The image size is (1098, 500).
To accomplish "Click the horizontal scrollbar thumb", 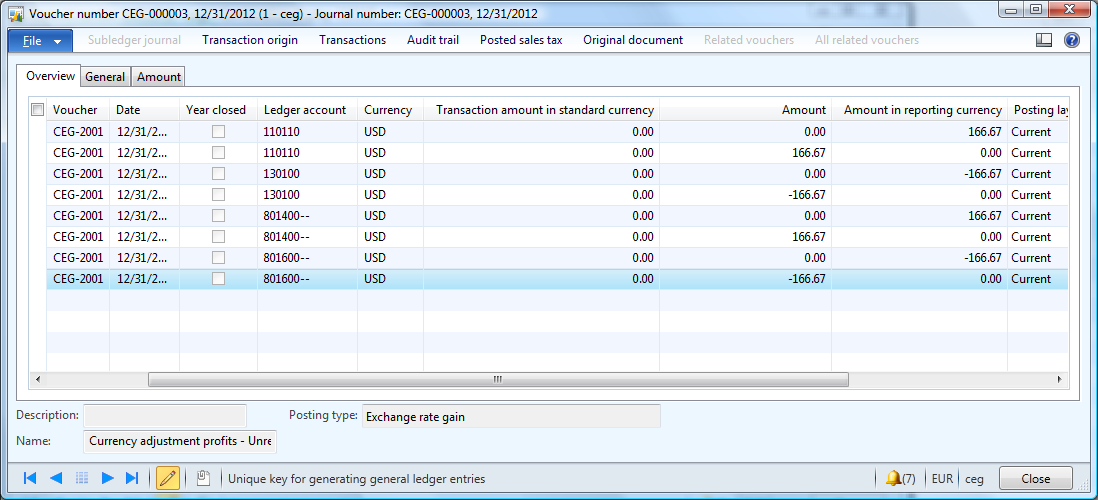I will coord(497,380).
